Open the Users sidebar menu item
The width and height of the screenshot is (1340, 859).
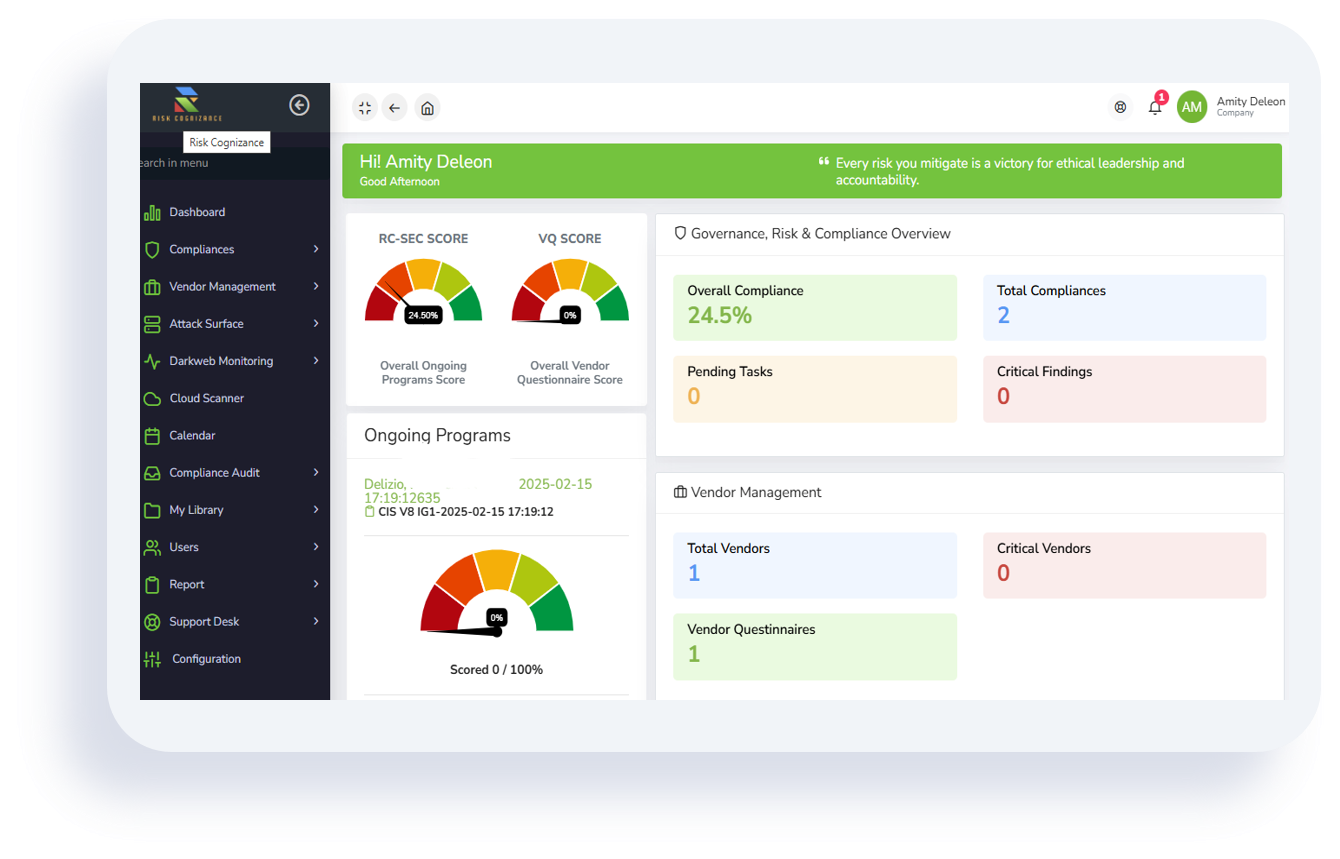point(183,547)
